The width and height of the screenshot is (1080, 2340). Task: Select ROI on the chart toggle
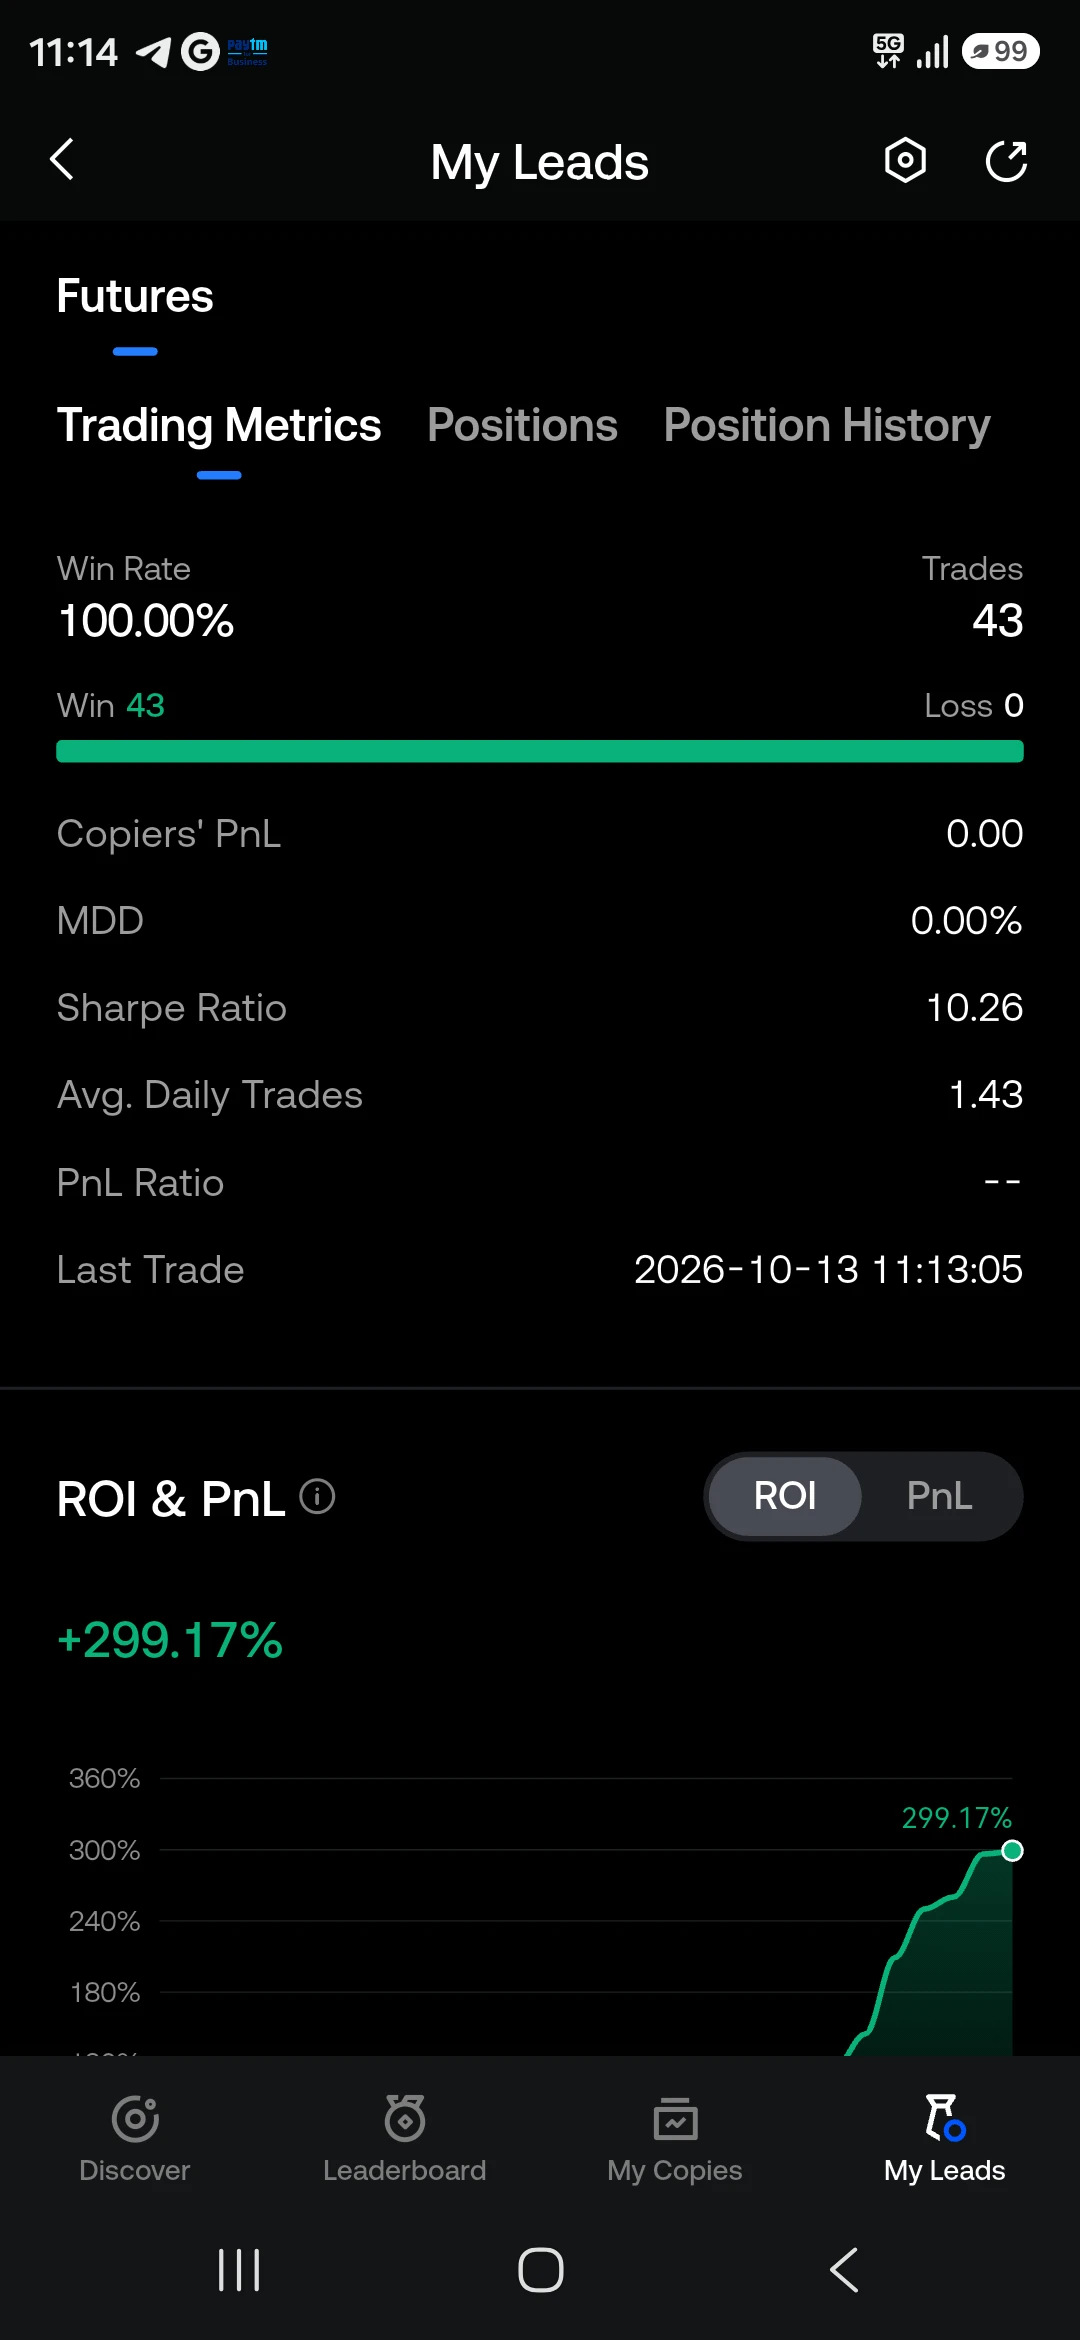click(x=785, y=1496)
